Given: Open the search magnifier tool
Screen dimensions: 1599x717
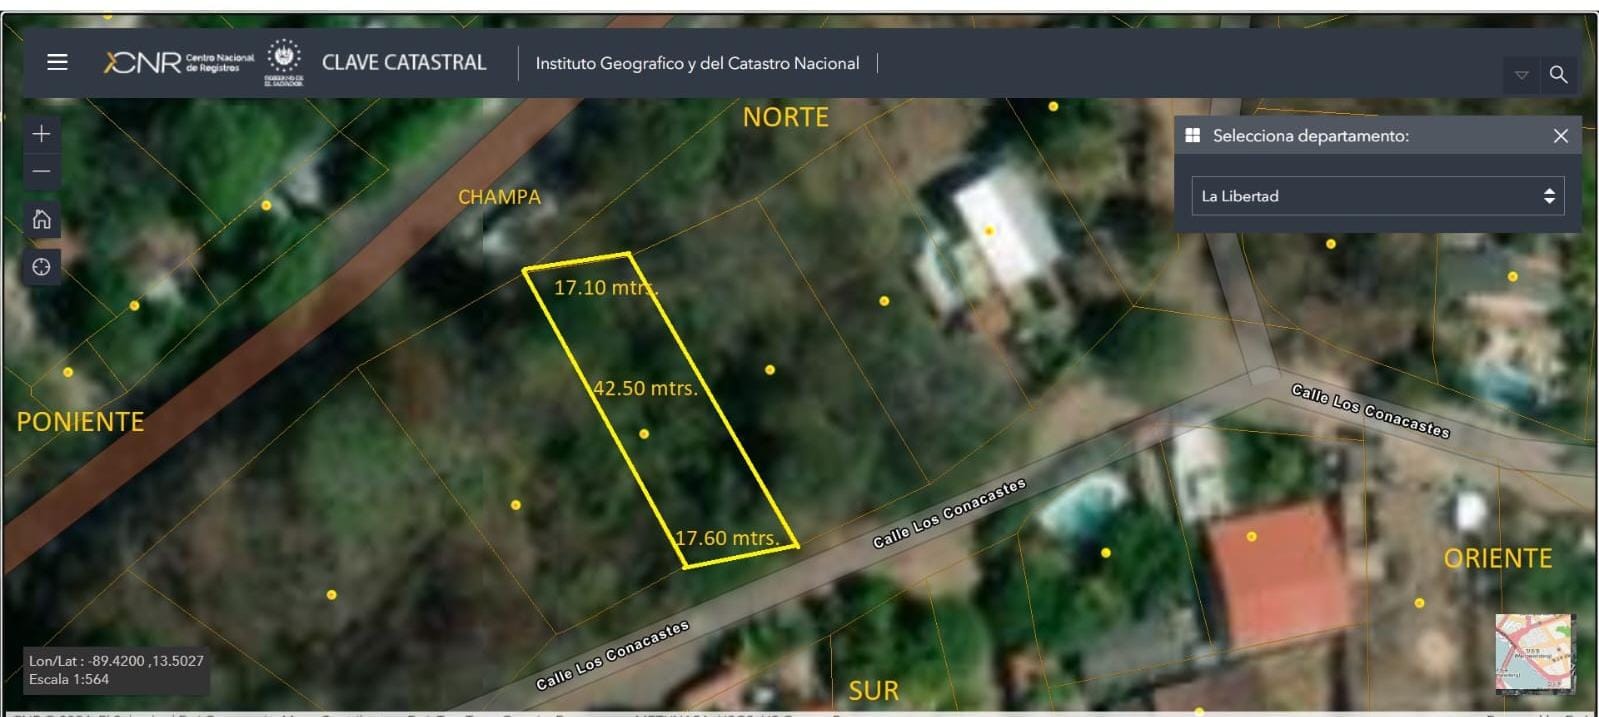Looking at the screenshot, I should click(1558, 75).
